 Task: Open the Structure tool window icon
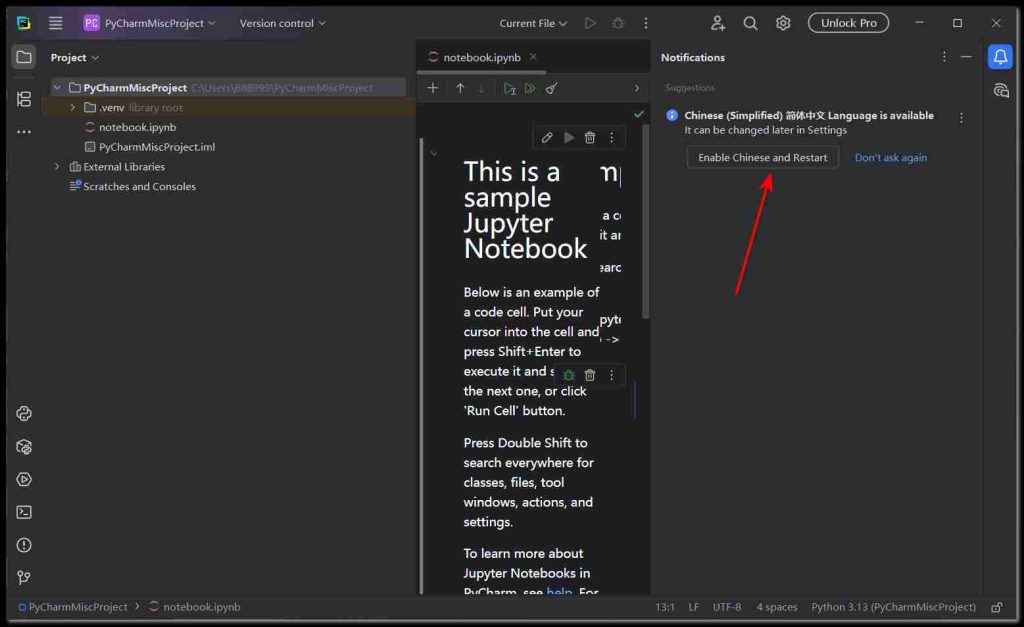tap(24, 99)
